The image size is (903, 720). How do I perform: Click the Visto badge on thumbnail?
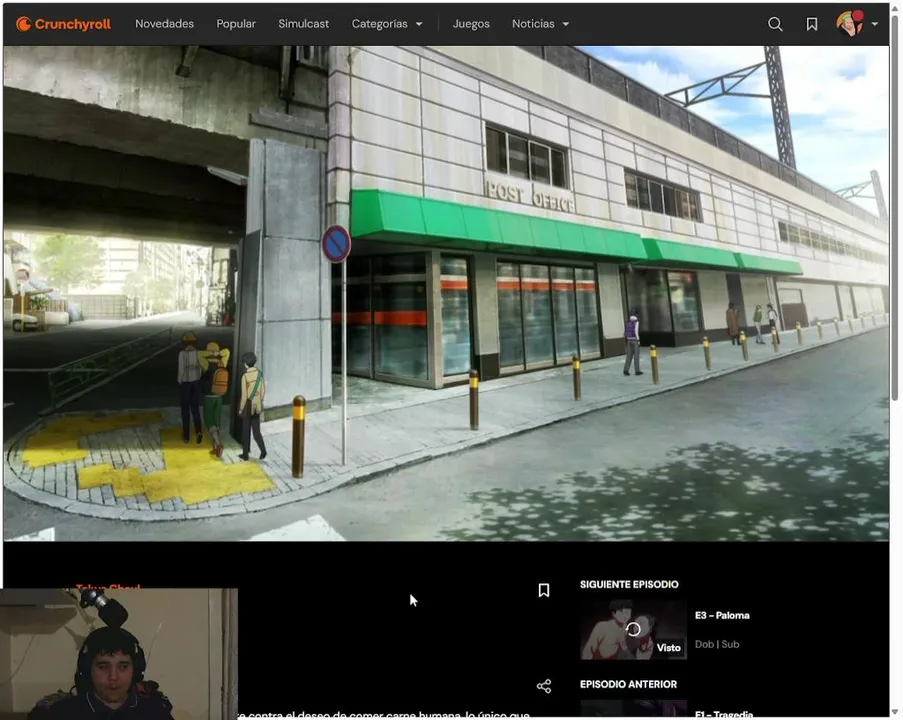[x=668, y=648]
